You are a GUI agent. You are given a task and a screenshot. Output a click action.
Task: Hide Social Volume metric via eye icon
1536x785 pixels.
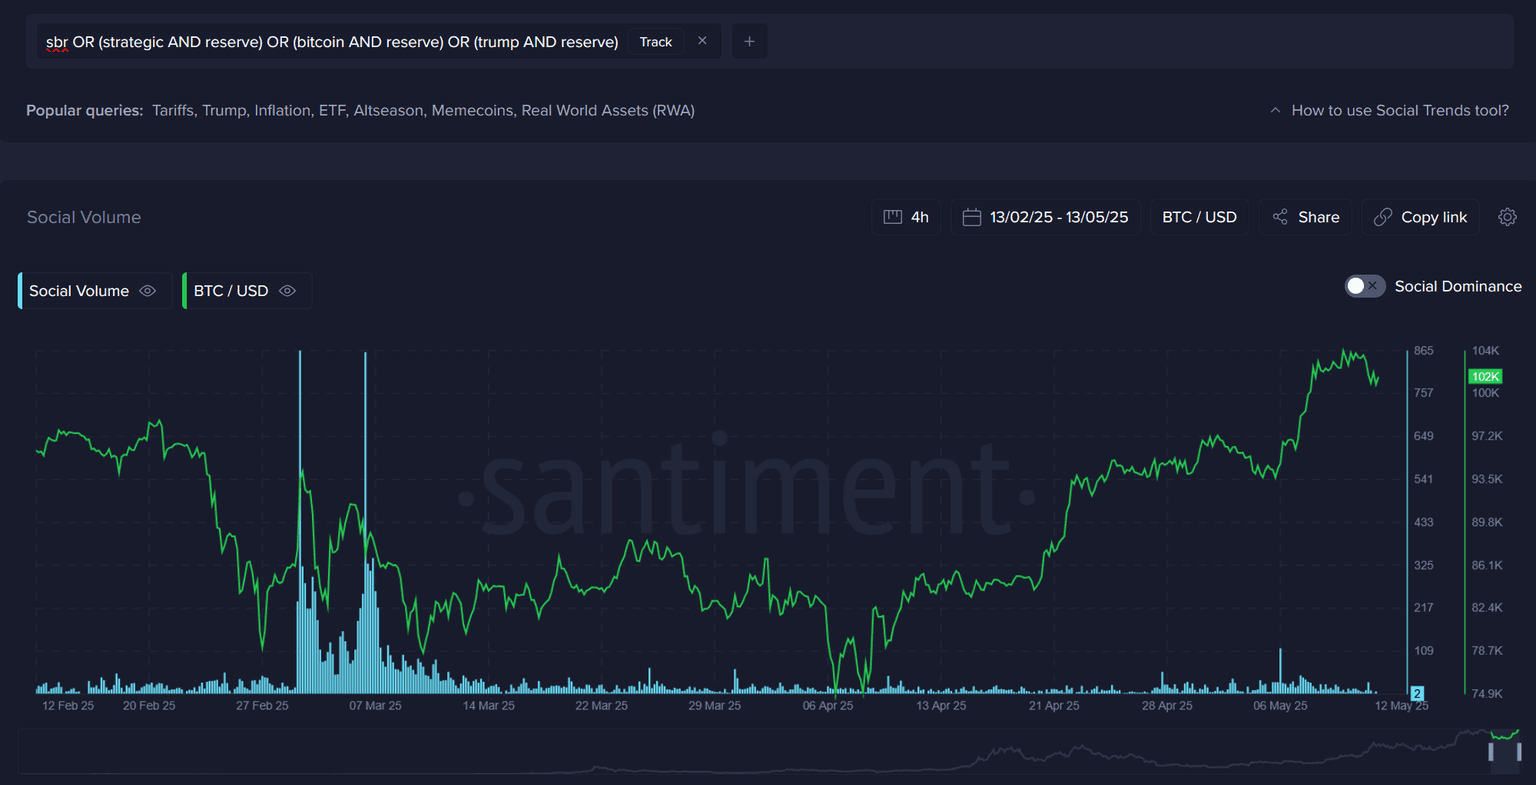[x=148, y=291]
